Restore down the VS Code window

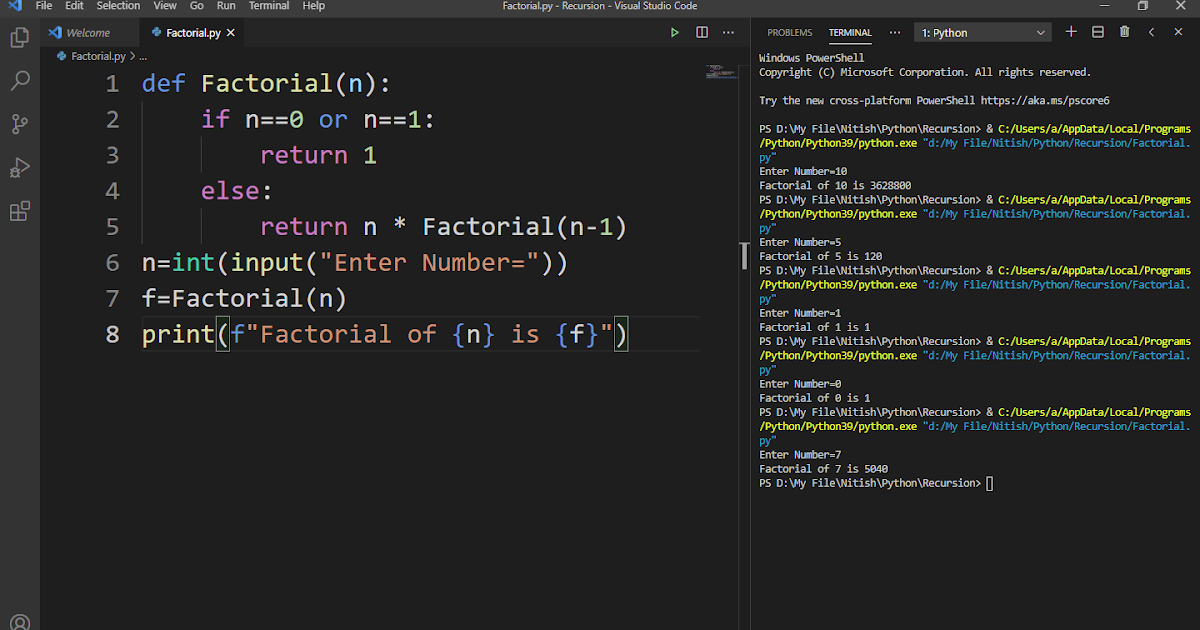pyautogui.click(x=1143, y=6)
